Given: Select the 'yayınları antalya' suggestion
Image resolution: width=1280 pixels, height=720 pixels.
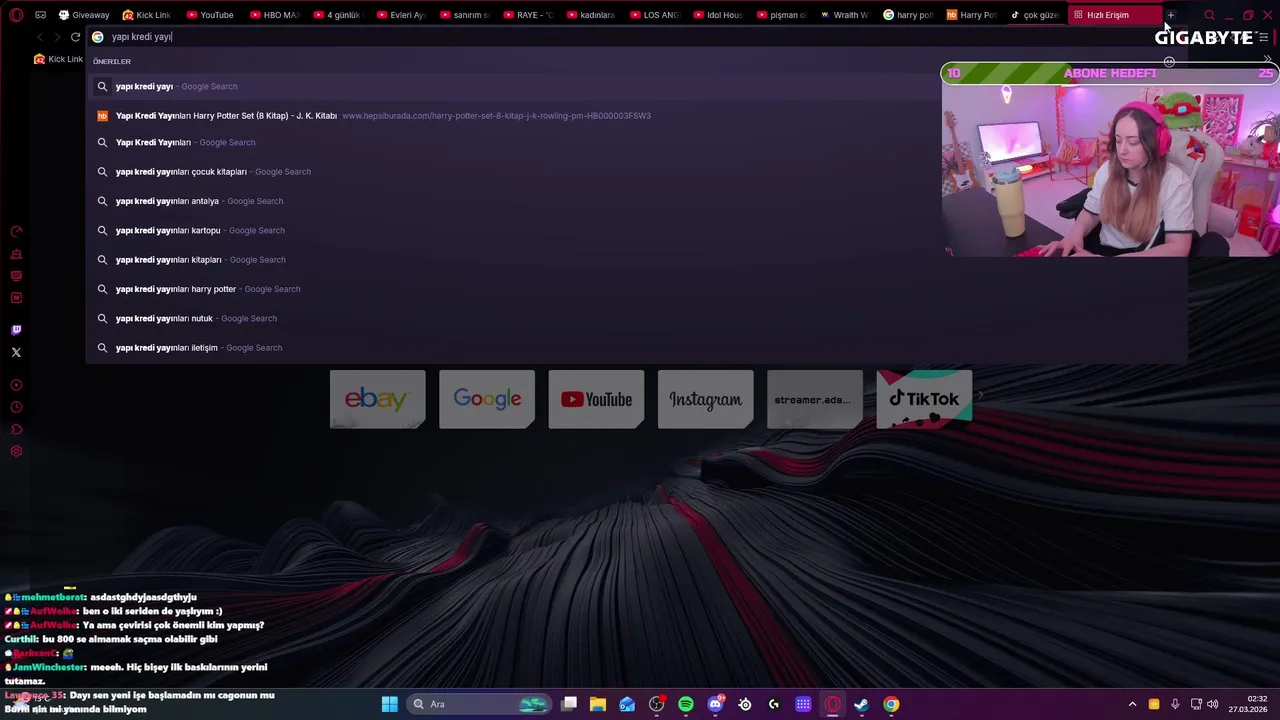Looking at the screenshot, I should point(636,201).
